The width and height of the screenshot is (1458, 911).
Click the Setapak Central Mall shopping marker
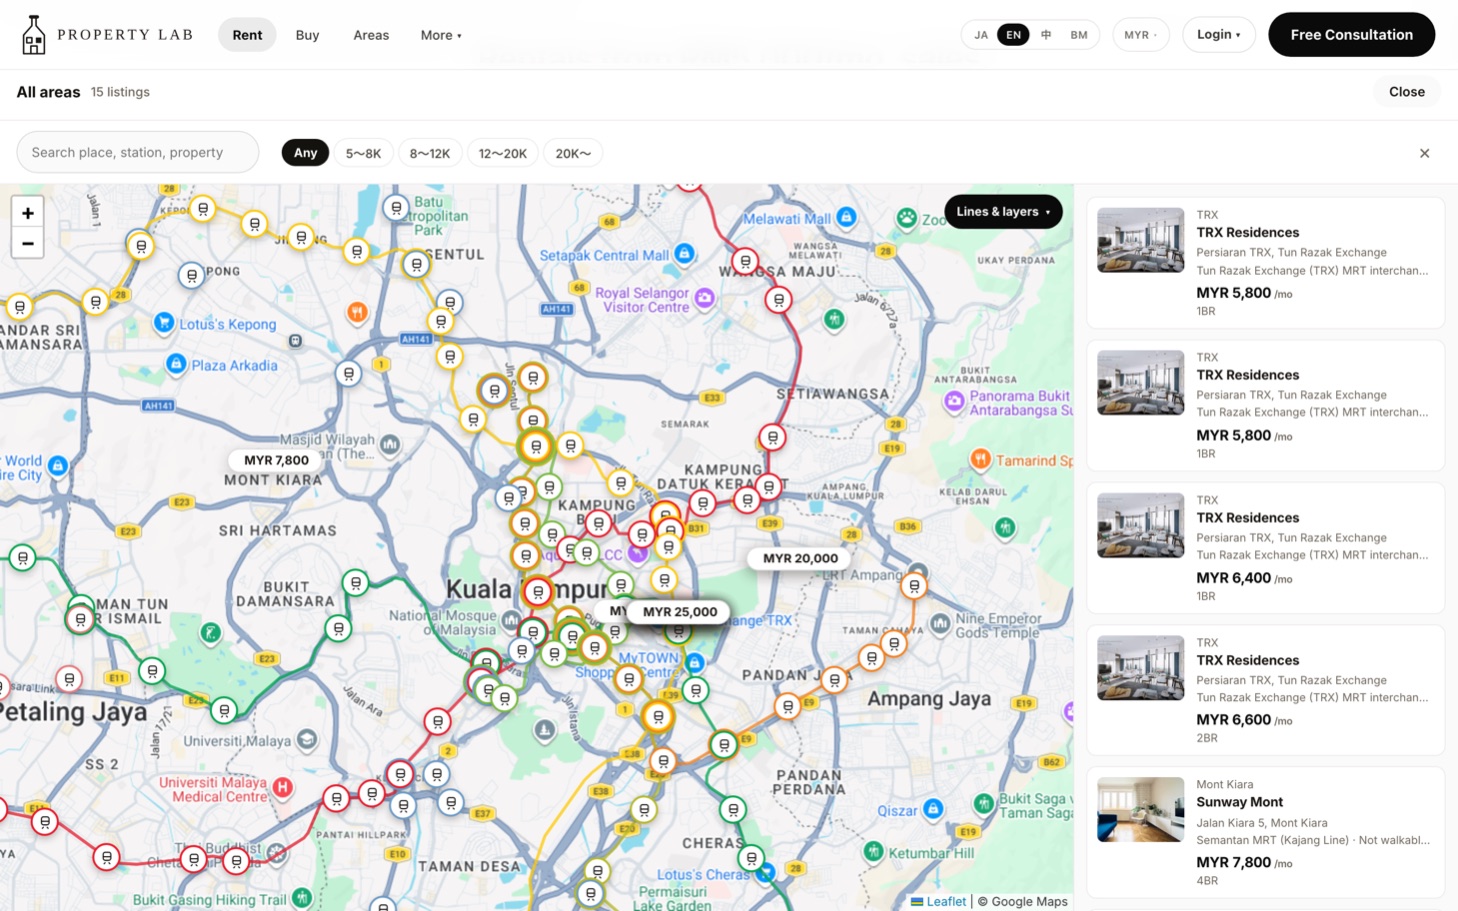(685, 254)
